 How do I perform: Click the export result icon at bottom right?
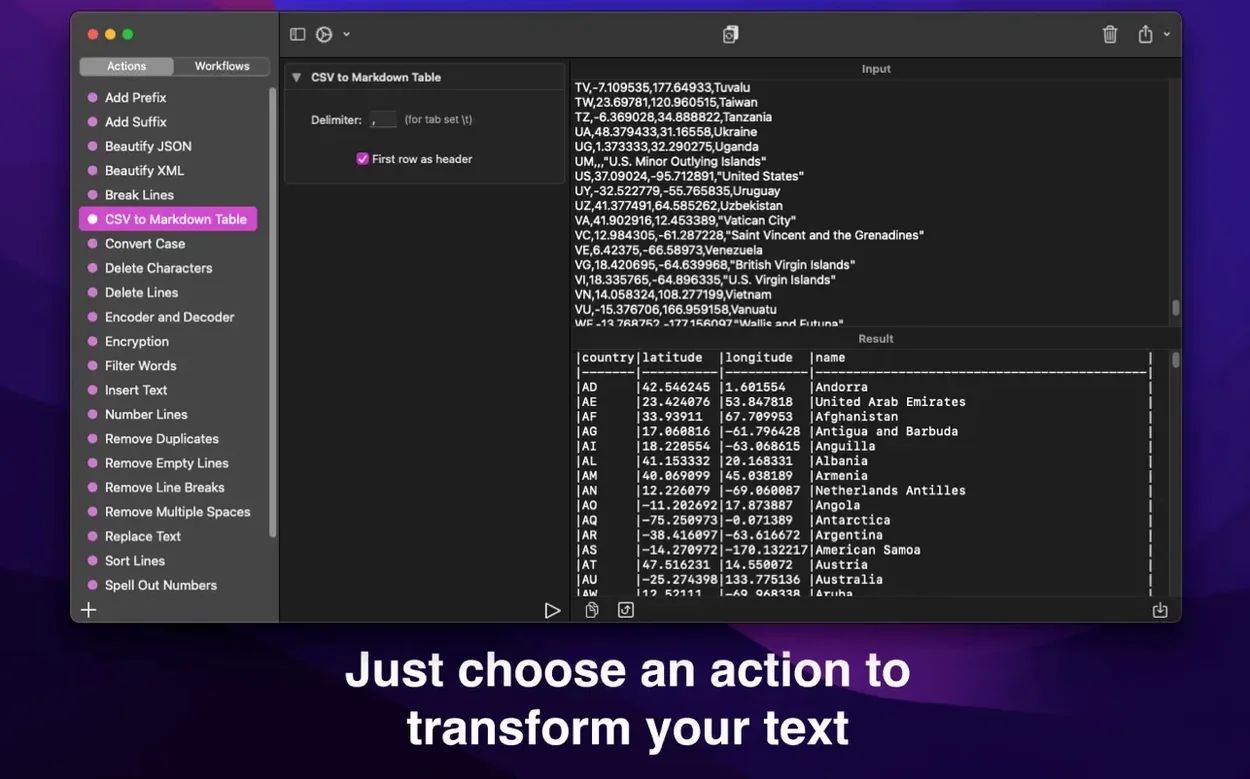coord(1160,610)
